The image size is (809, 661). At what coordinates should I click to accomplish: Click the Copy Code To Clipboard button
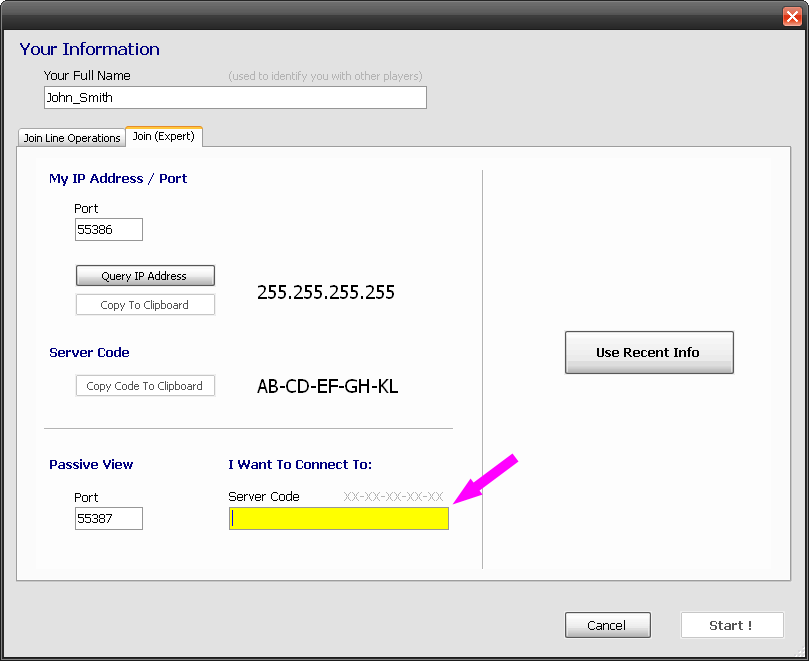coord(145,386)
